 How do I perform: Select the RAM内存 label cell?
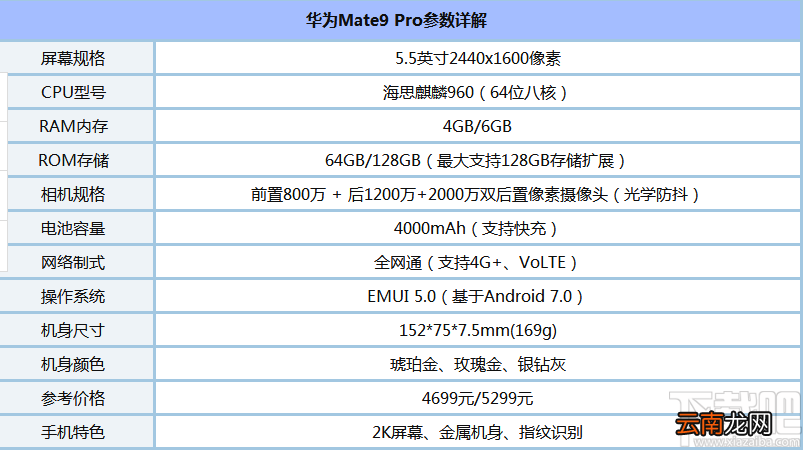pyautogui.click(x=80, y=126)
